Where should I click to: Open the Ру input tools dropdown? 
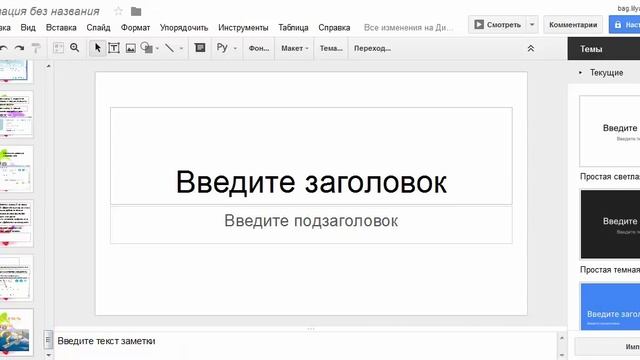[x=227, y=48]
